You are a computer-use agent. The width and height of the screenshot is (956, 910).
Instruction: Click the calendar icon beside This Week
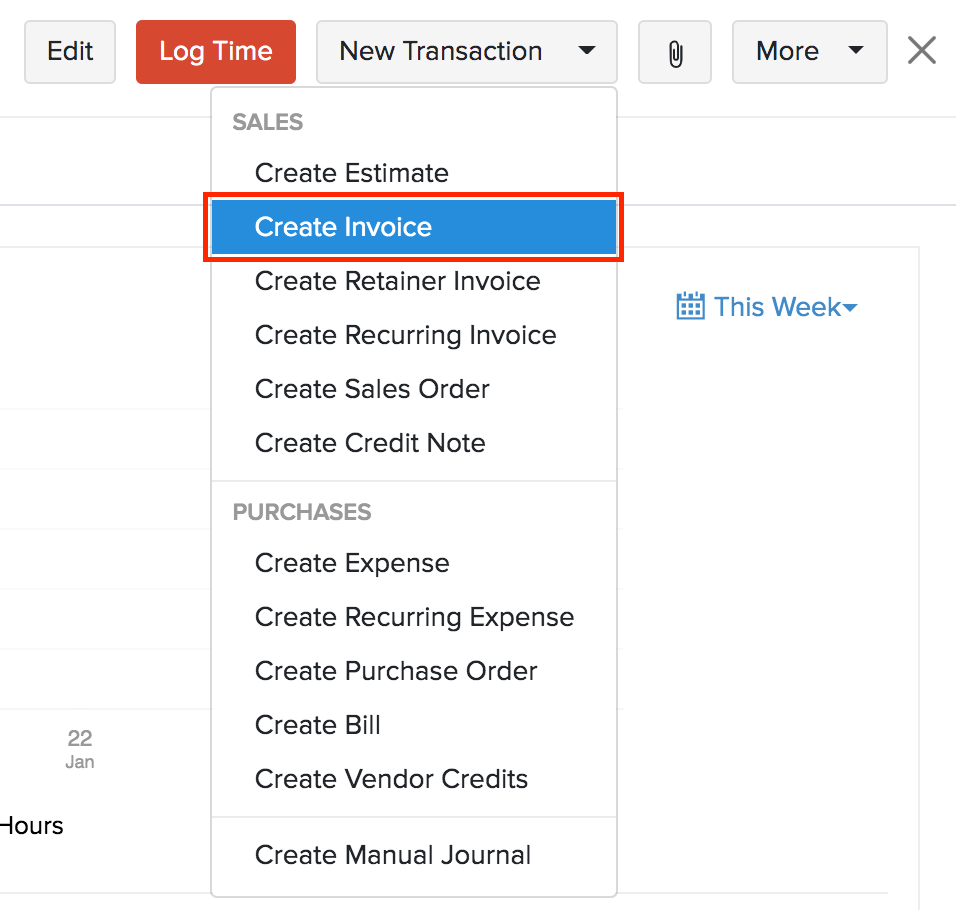[691, 306]
